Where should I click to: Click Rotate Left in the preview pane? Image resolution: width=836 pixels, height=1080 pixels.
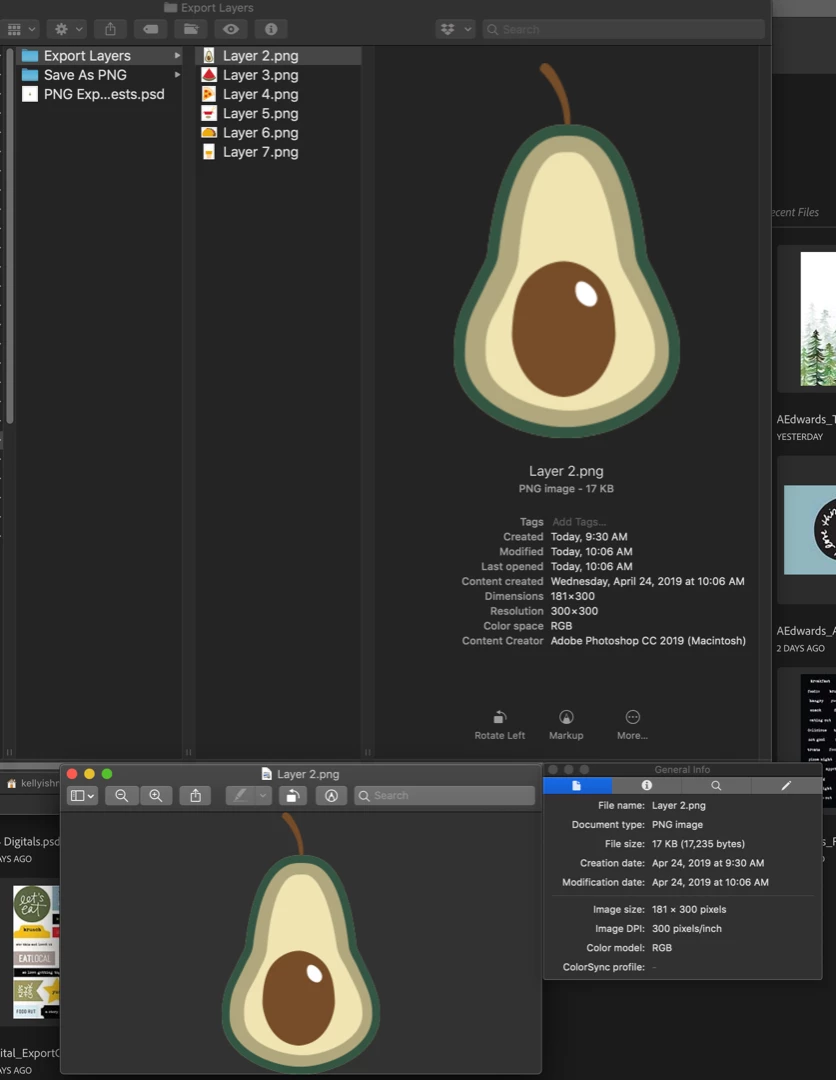pyautogui.click(x=500, y=725)
